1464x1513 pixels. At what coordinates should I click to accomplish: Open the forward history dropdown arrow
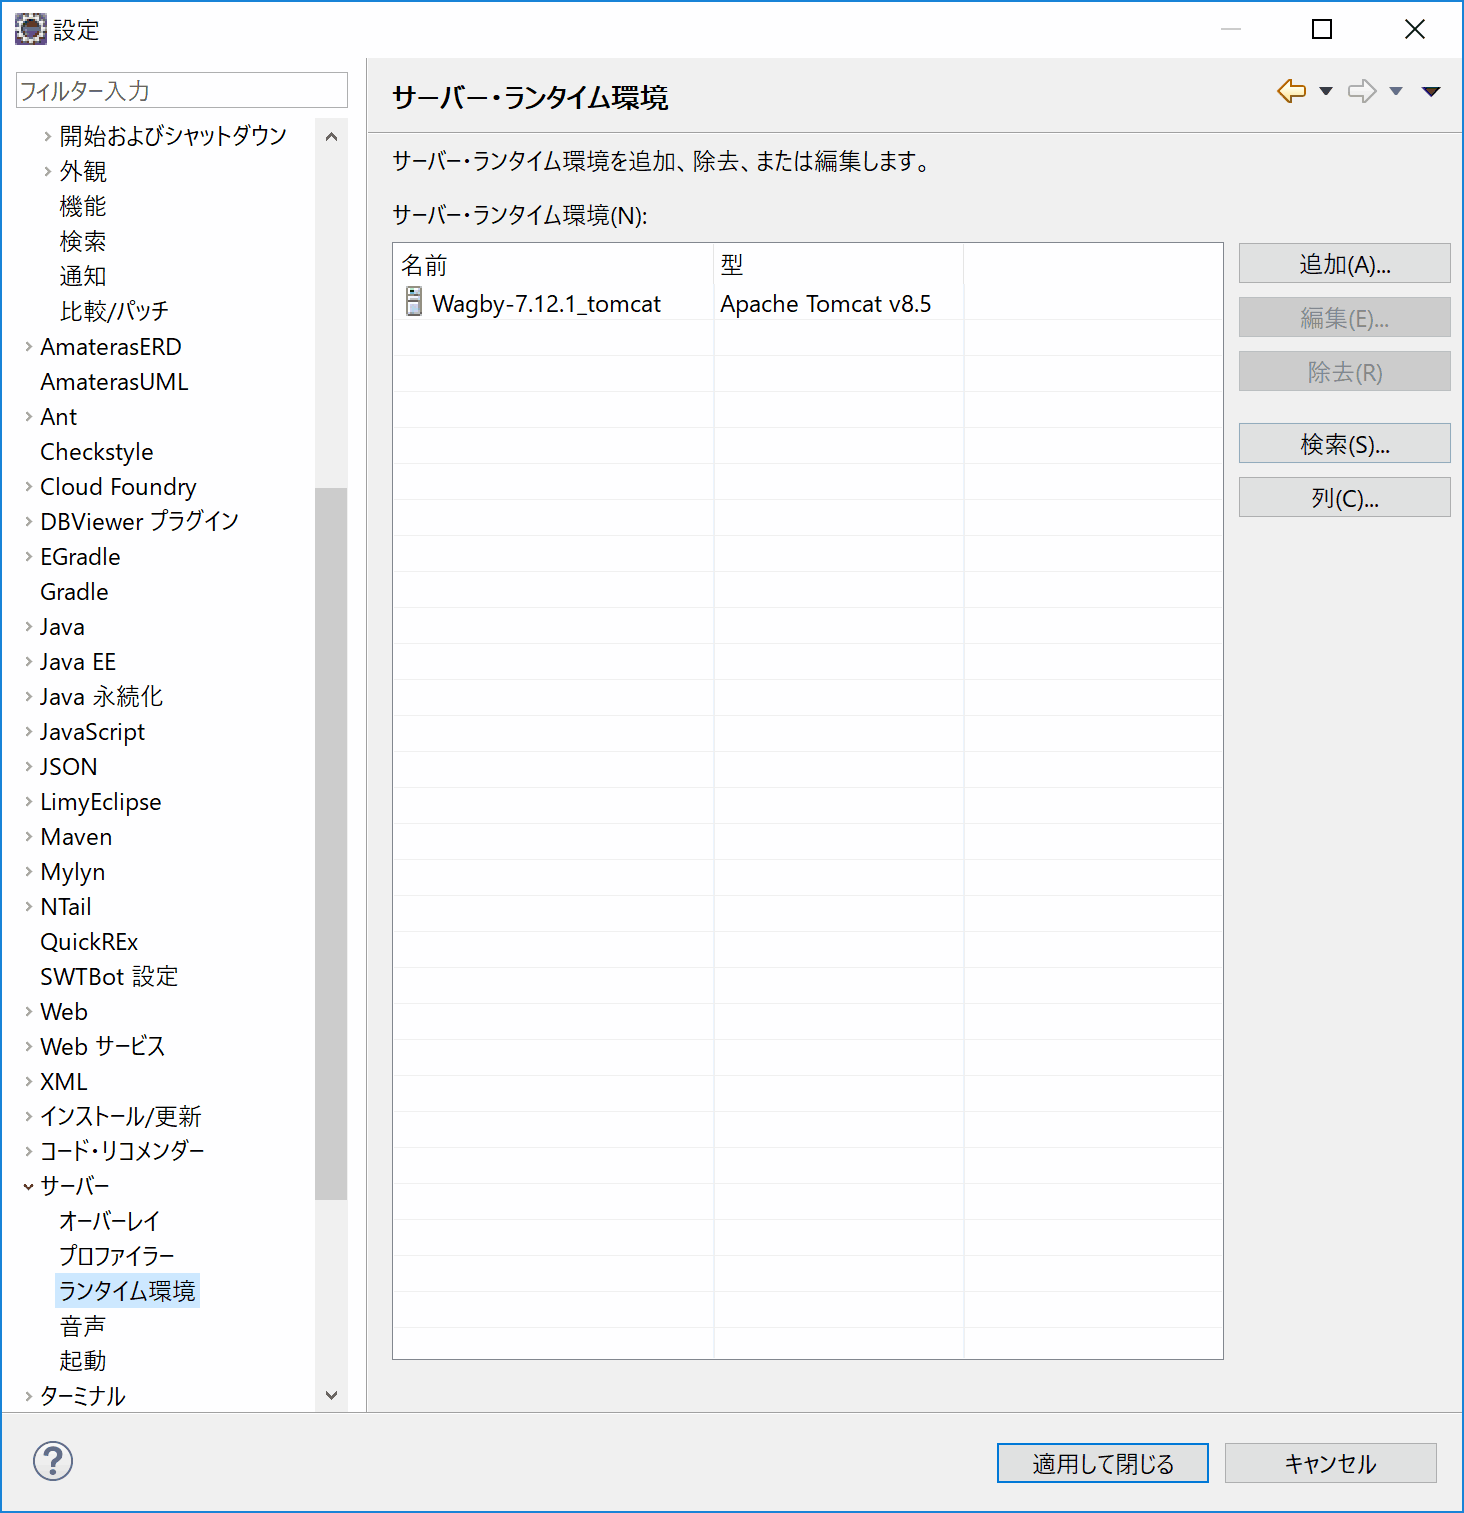point(1396,91)
